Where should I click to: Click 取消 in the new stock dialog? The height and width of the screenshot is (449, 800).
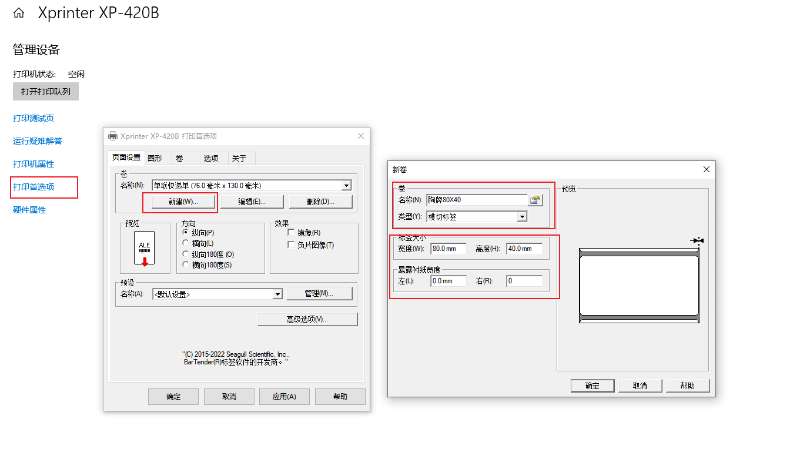[640, 386]
